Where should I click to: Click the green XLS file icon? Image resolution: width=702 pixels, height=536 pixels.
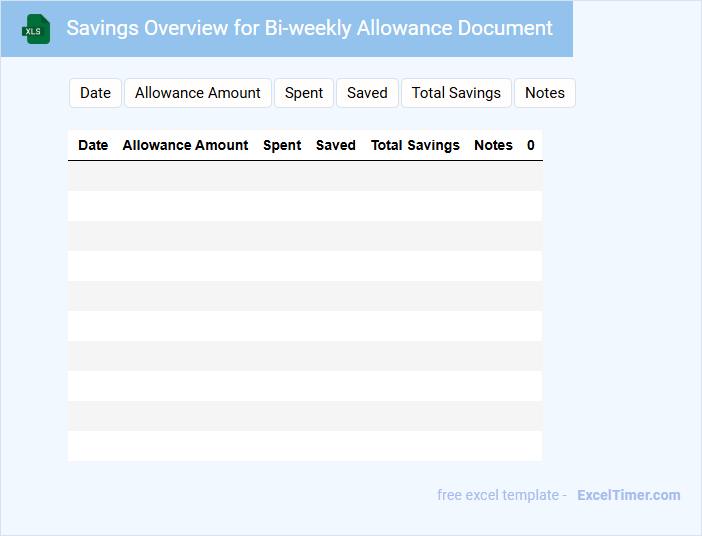(36, 29)
